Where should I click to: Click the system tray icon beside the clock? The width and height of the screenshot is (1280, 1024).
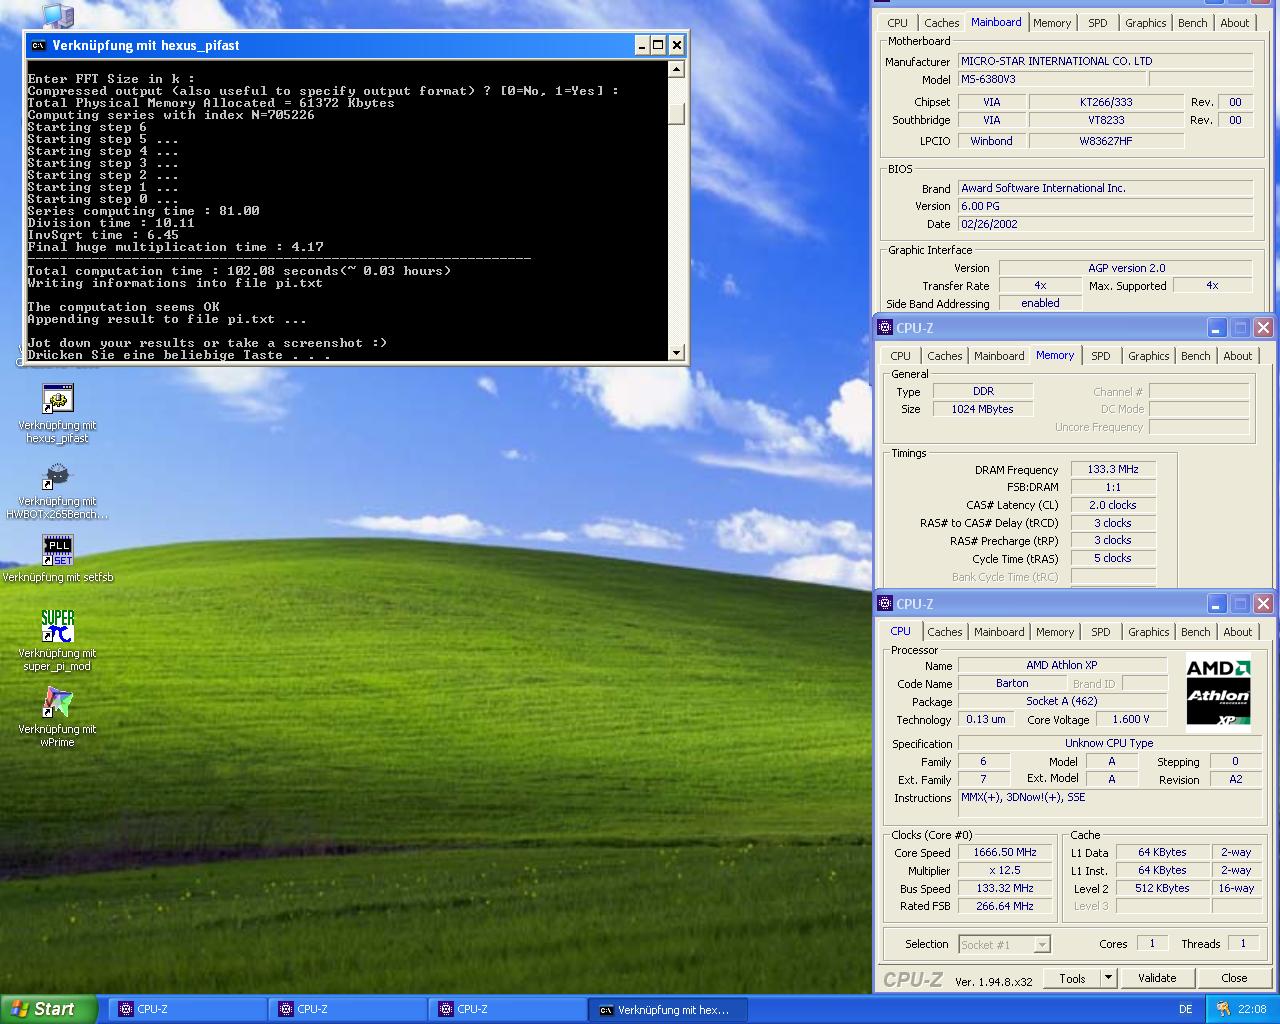tap(1223, 1009)
